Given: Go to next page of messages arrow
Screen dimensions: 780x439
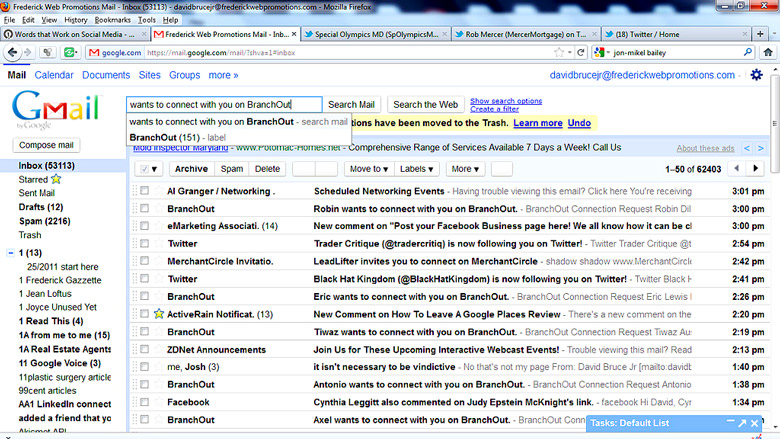Looking at the screenshot, I should [756, 169].
